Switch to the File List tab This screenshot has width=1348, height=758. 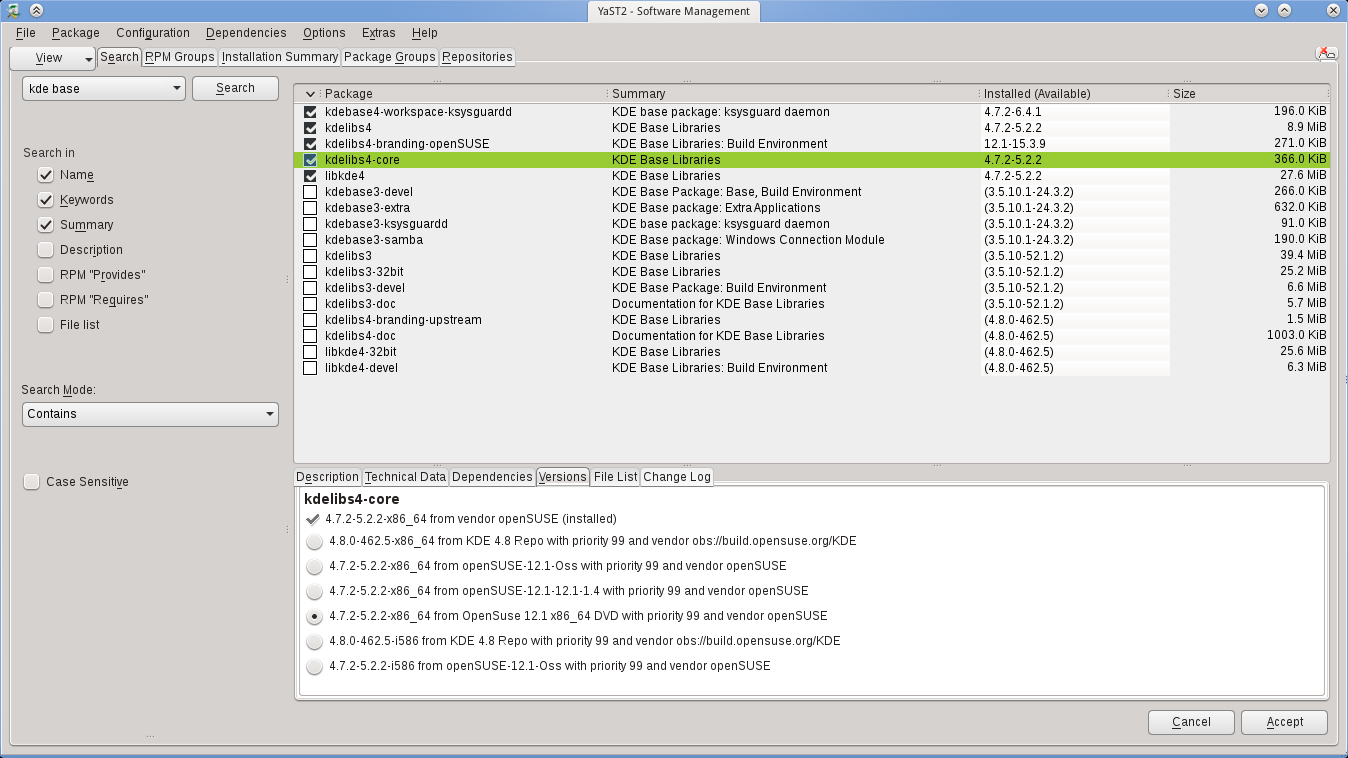[x=614, y=476]
